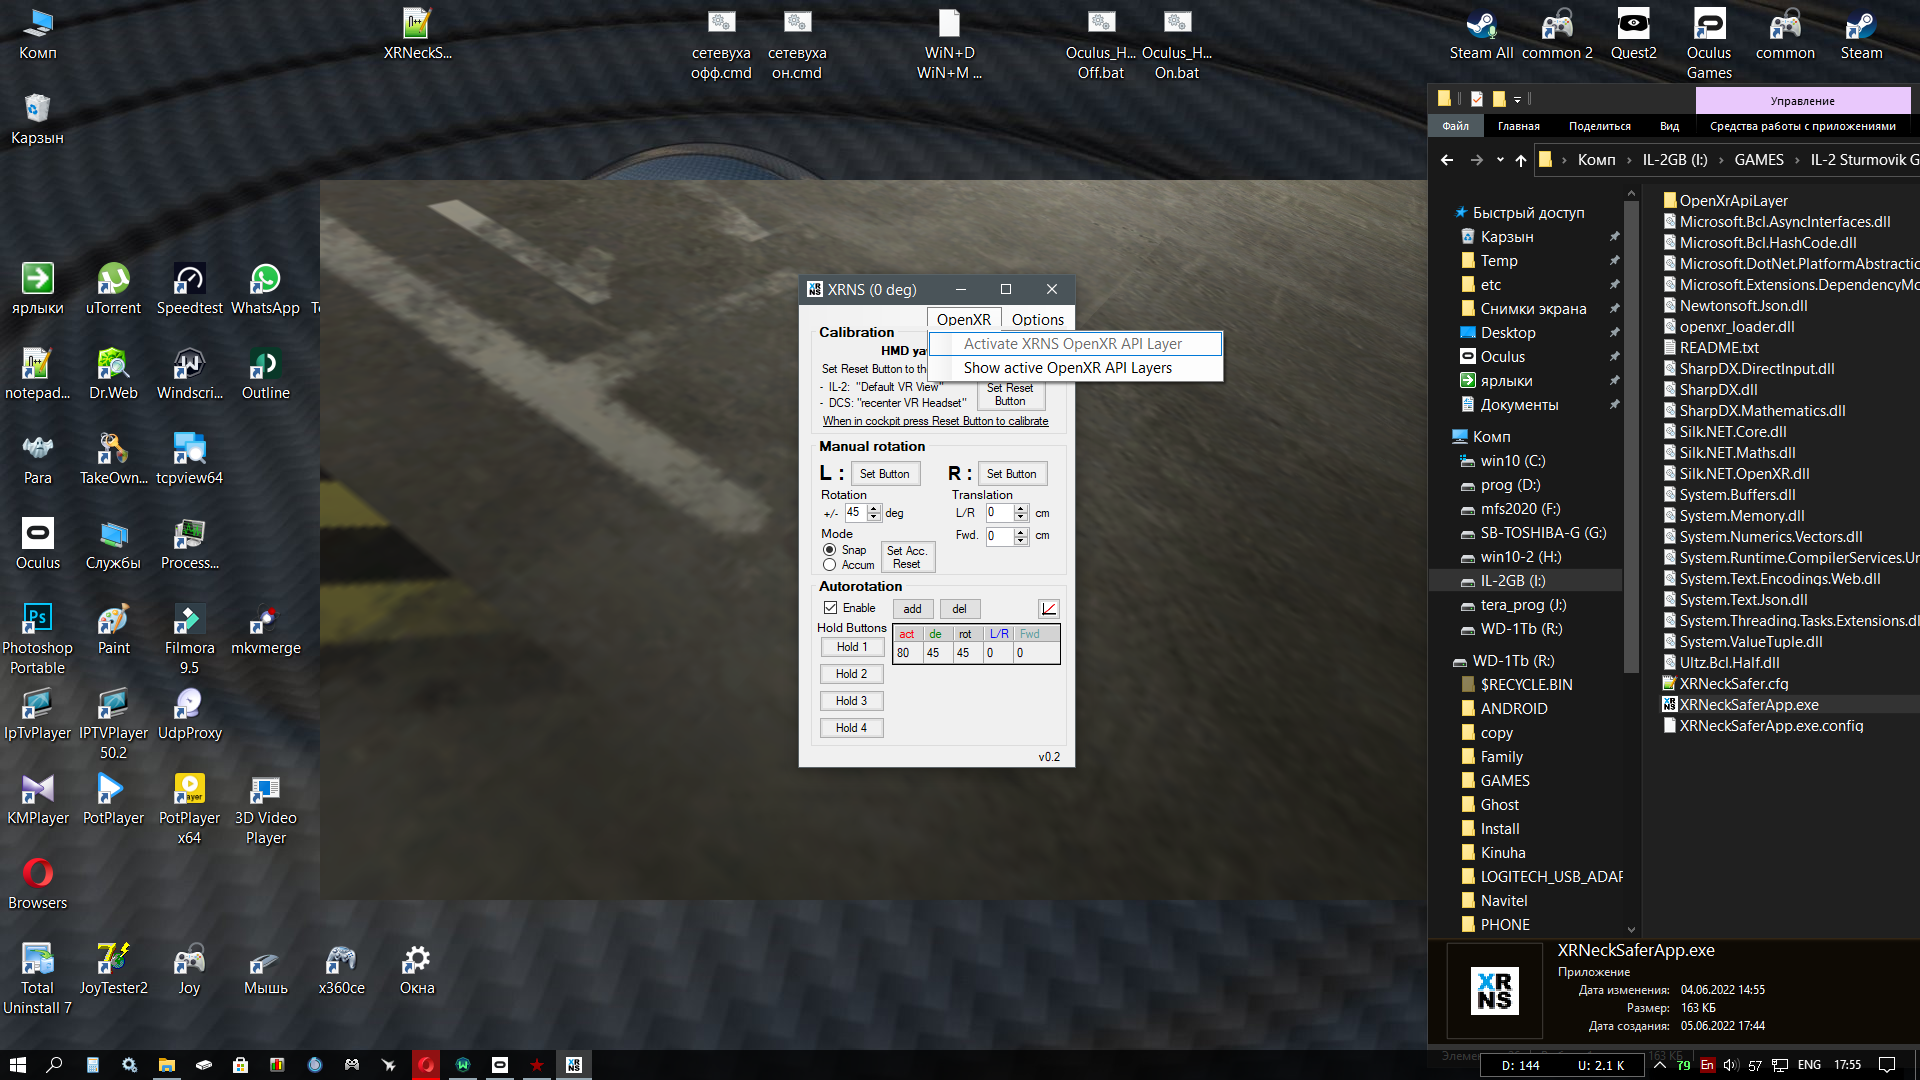Decrease Fwd. translation value stepper
The width and height of the screenshot is (1920, 1080).
[1021, 541]
